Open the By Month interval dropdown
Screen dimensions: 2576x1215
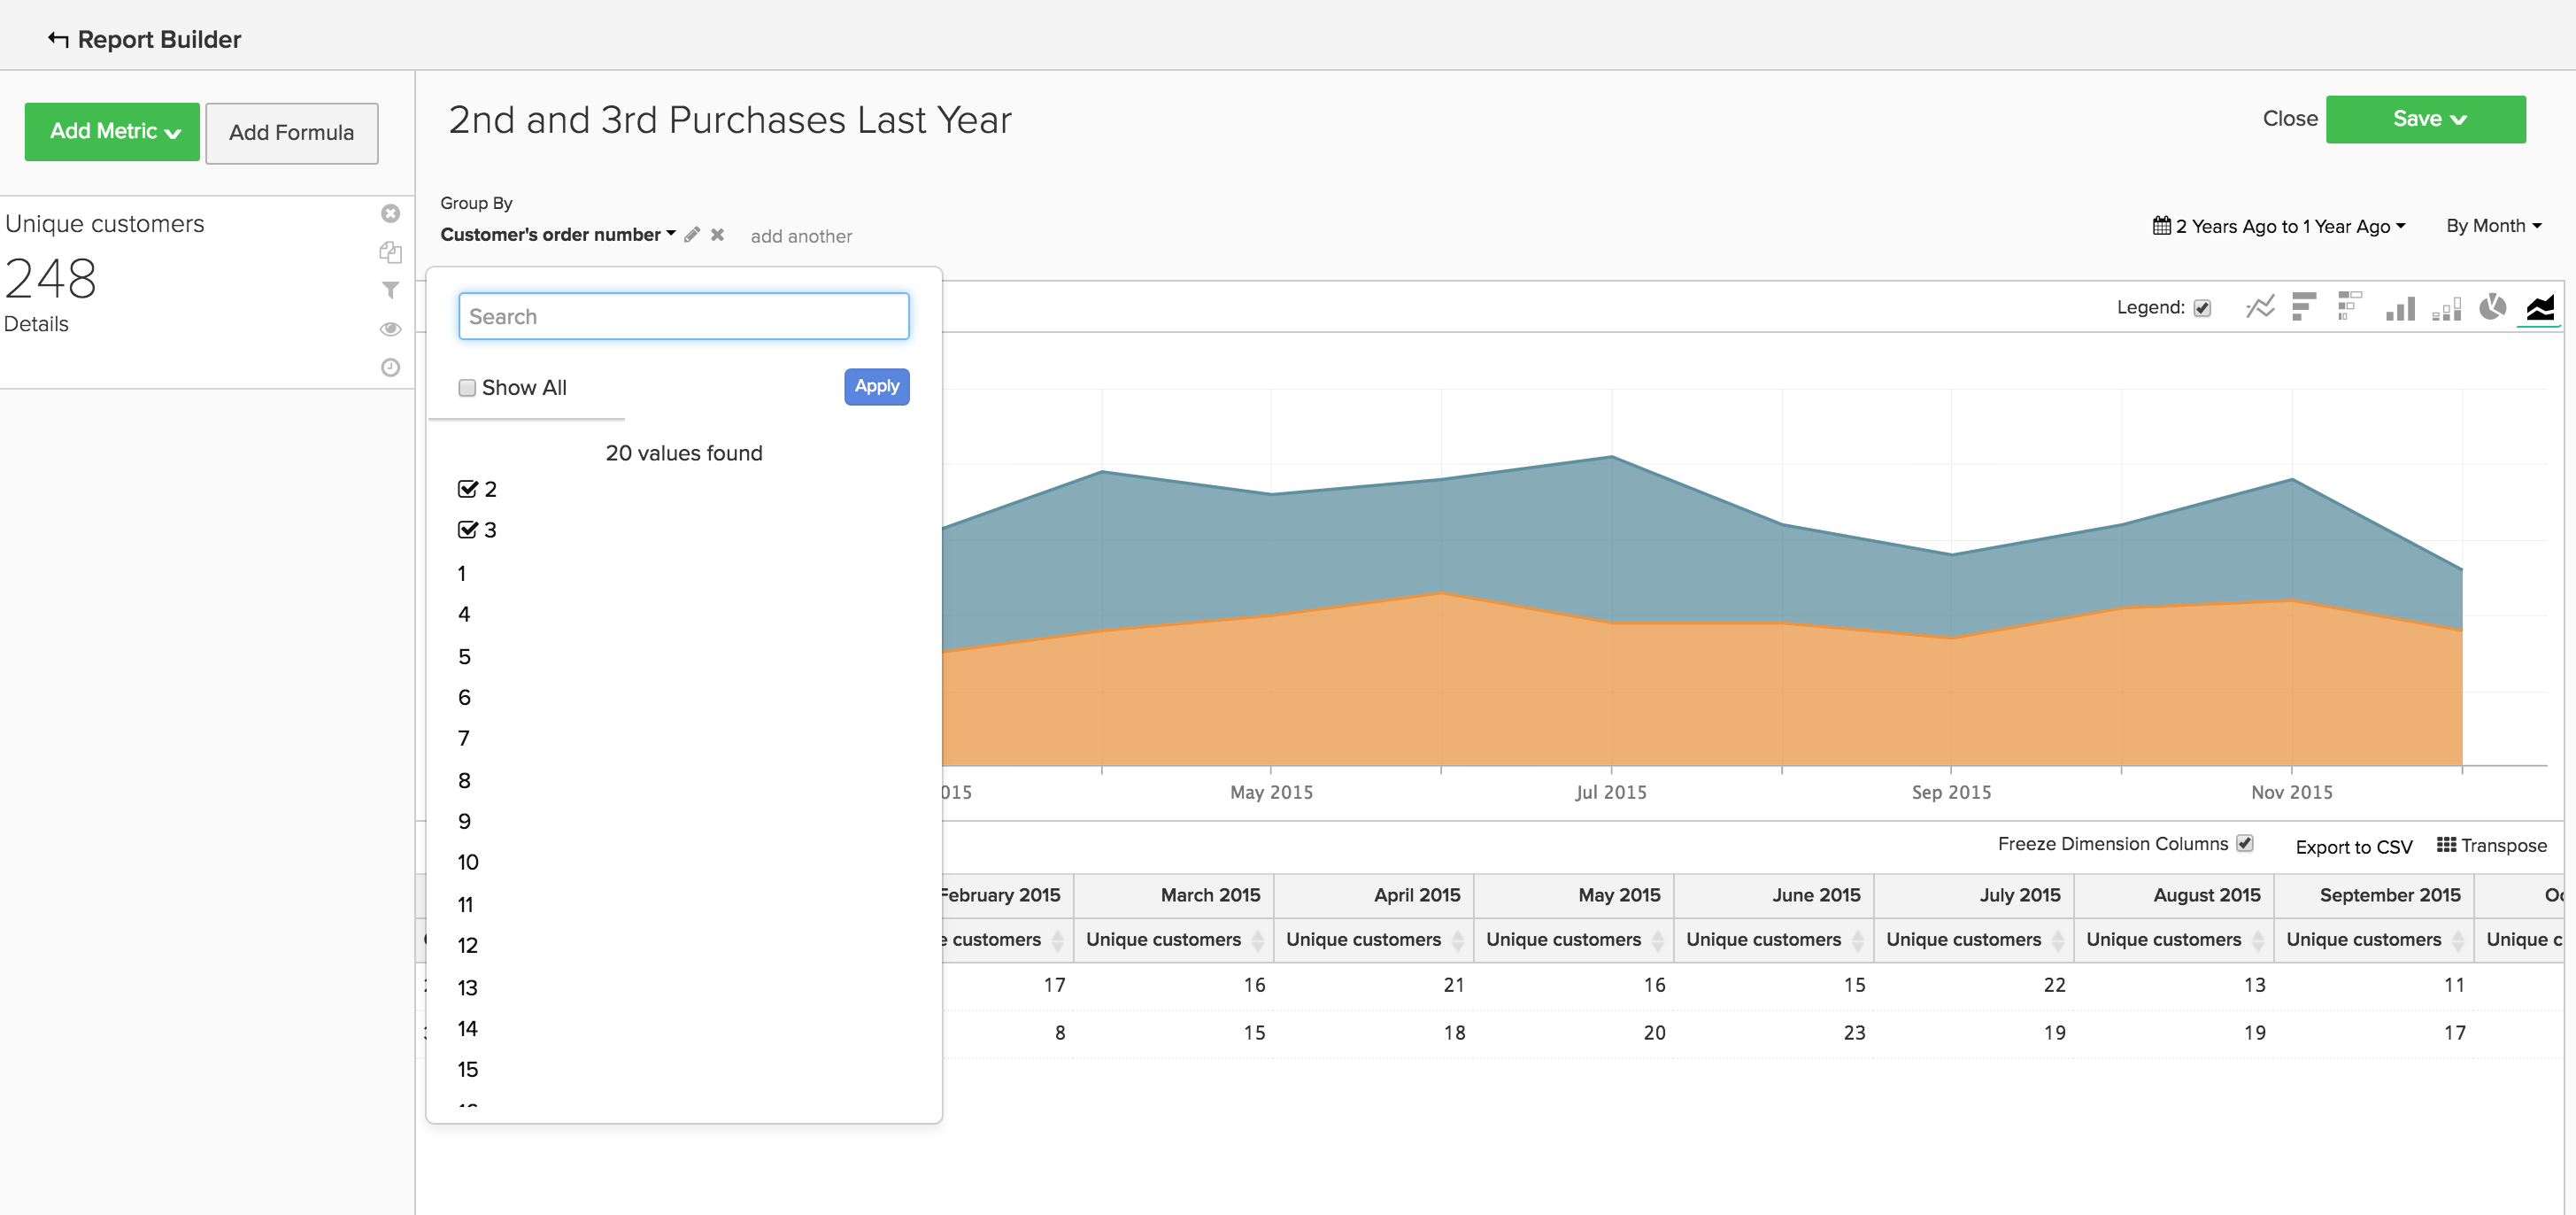tap(2493, 226)
